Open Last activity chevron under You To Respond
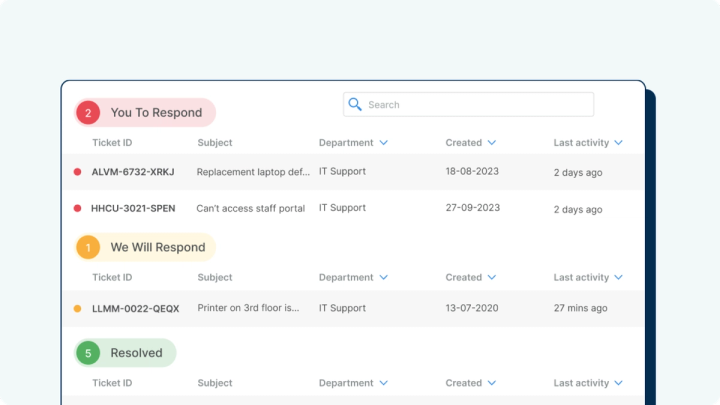Image resolution: width=720 pixels, height=405 pixels. 619,143
